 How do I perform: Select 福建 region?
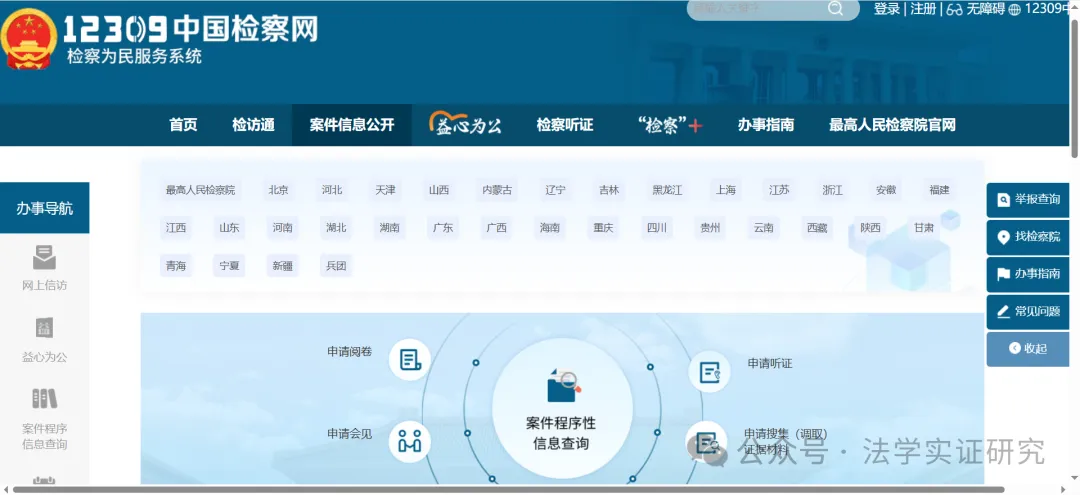(x=939, y=190)
